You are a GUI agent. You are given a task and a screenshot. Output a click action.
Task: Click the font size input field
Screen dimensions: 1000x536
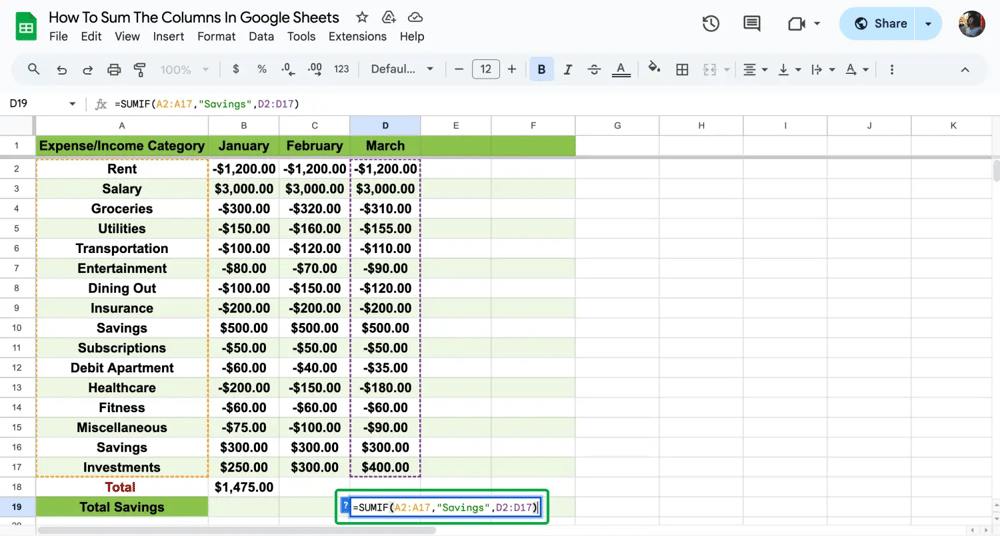tap(485, 70)
